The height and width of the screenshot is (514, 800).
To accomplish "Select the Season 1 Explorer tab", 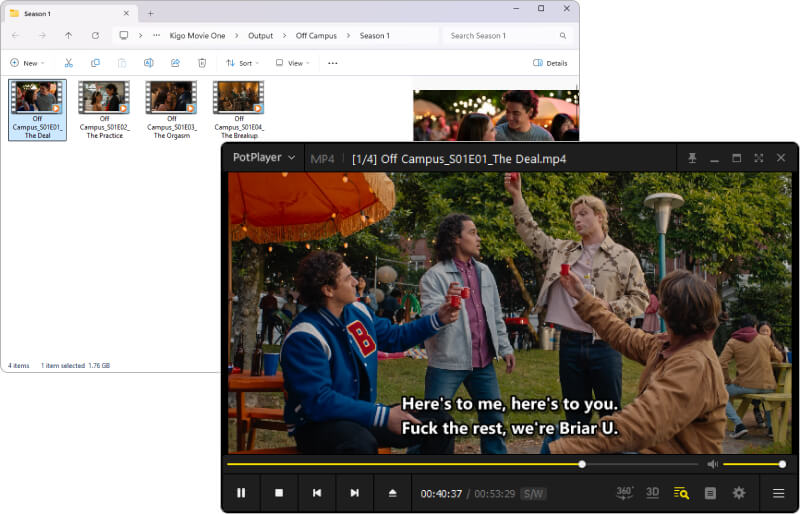I will (68, 13).
